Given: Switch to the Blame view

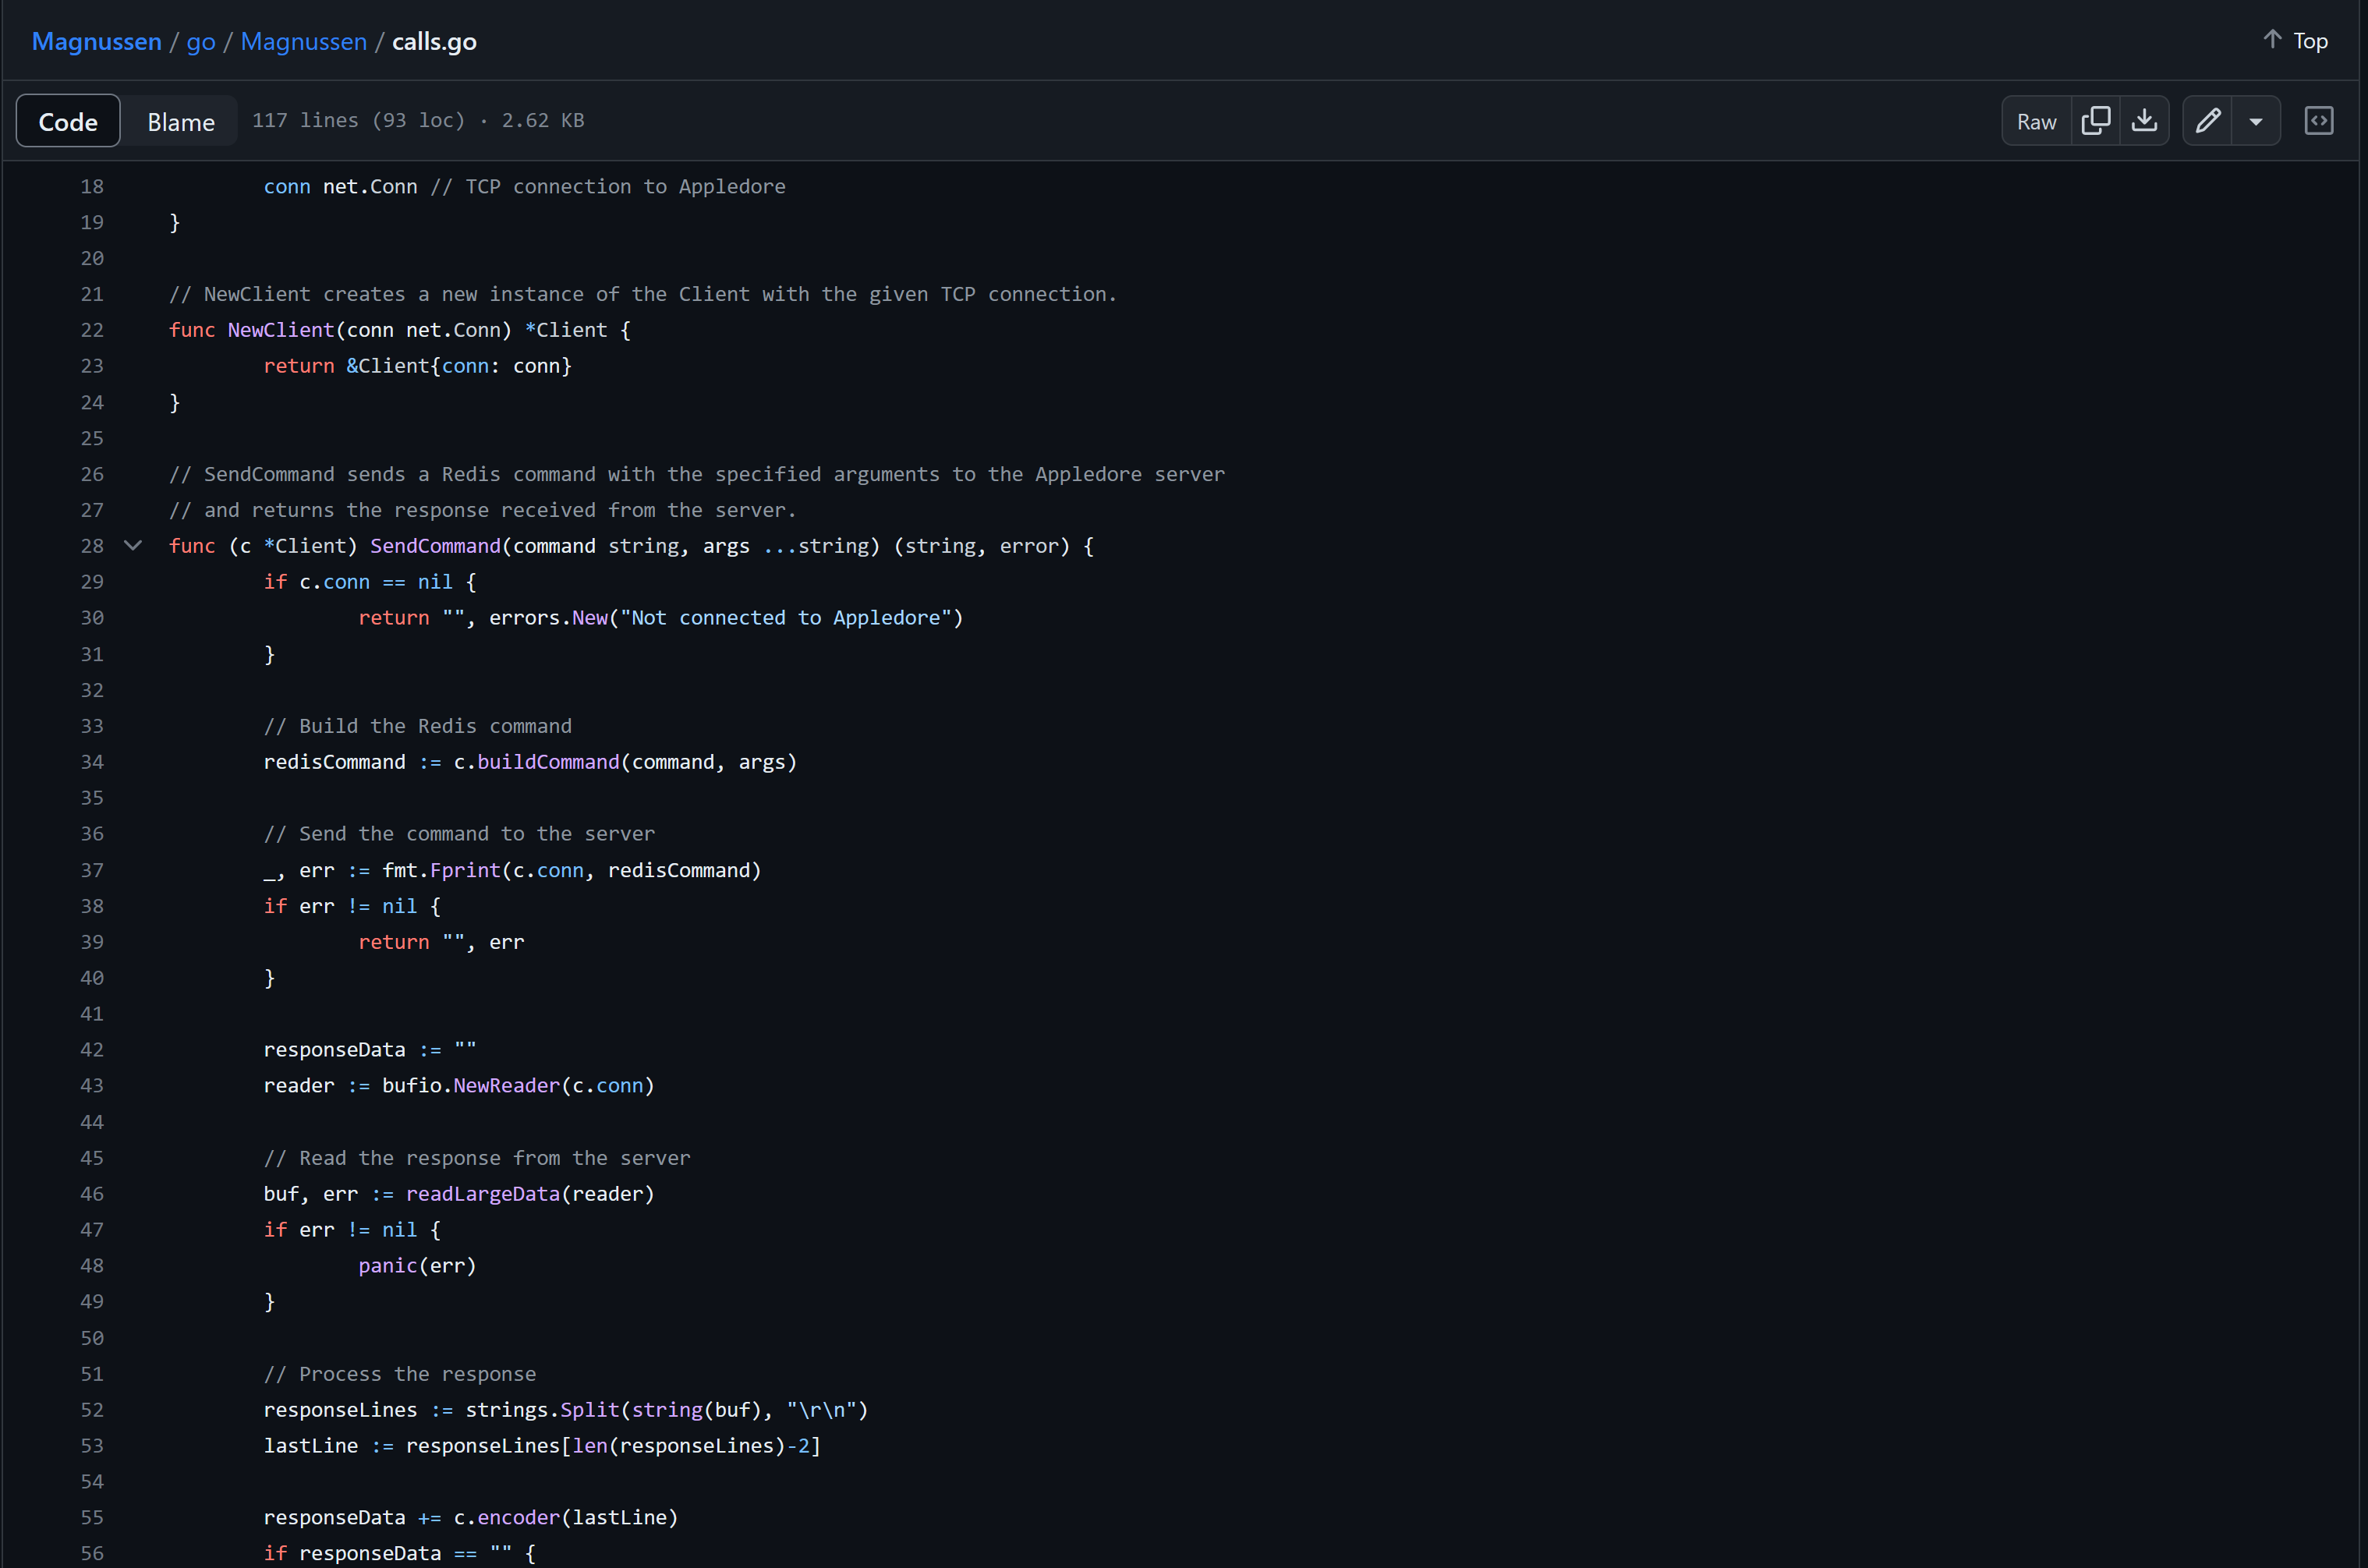Looking at the screenshot, I should 181,121.
